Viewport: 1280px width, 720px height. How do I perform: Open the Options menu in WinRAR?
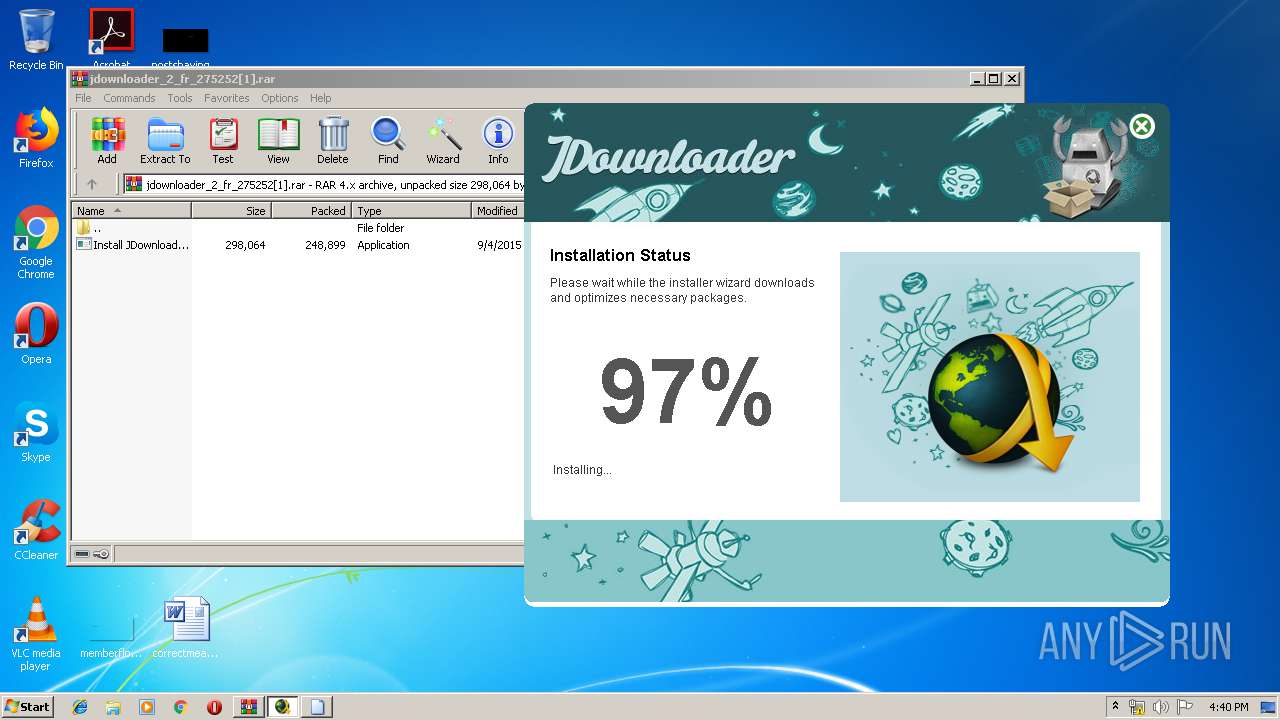tap(280, 98)
